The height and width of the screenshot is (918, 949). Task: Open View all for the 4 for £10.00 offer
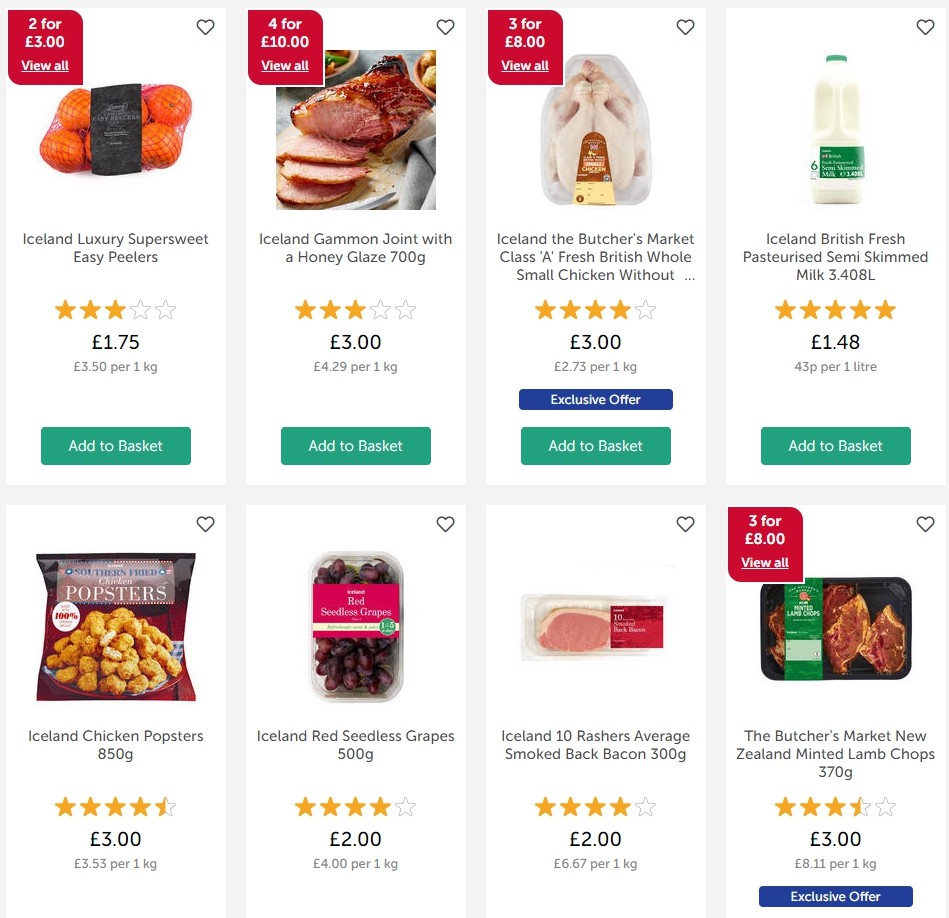(x=284, y=65)
